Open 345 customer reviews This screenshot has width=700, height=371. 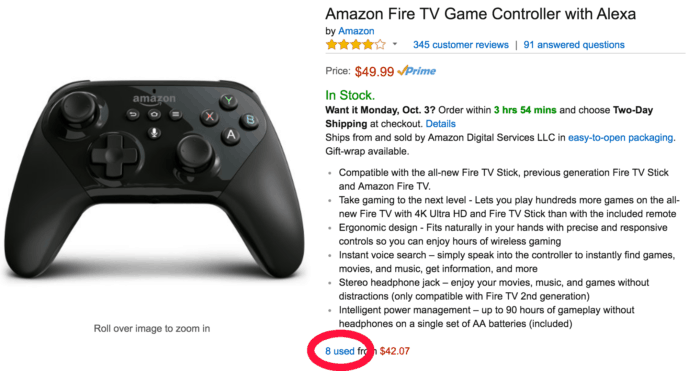(x=460, y=45)
